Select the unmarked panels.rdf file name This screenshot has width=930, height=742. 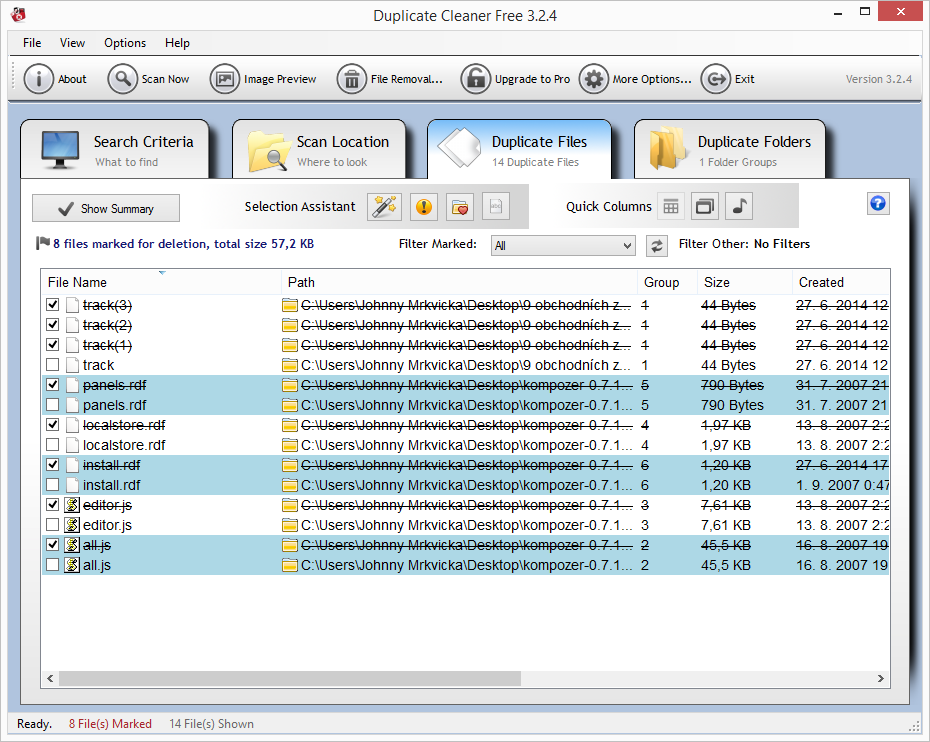(x=114, y=405)
